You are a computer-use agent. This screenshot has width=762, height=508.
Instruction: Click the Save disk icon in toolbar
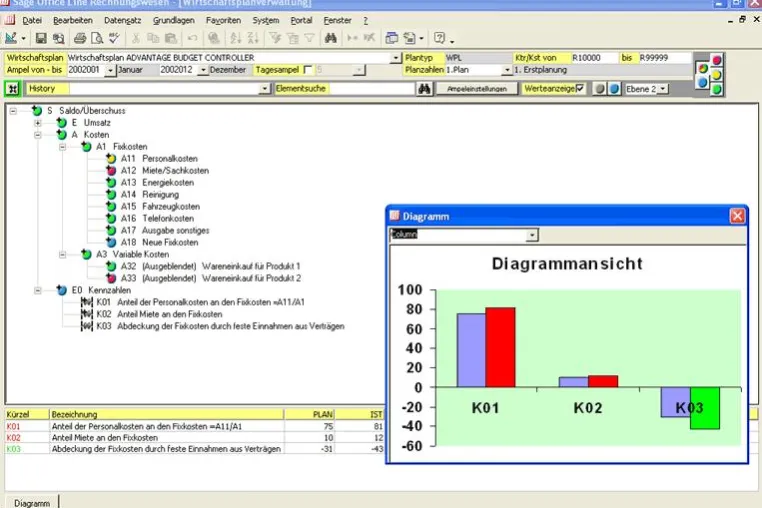coord(41,38)
